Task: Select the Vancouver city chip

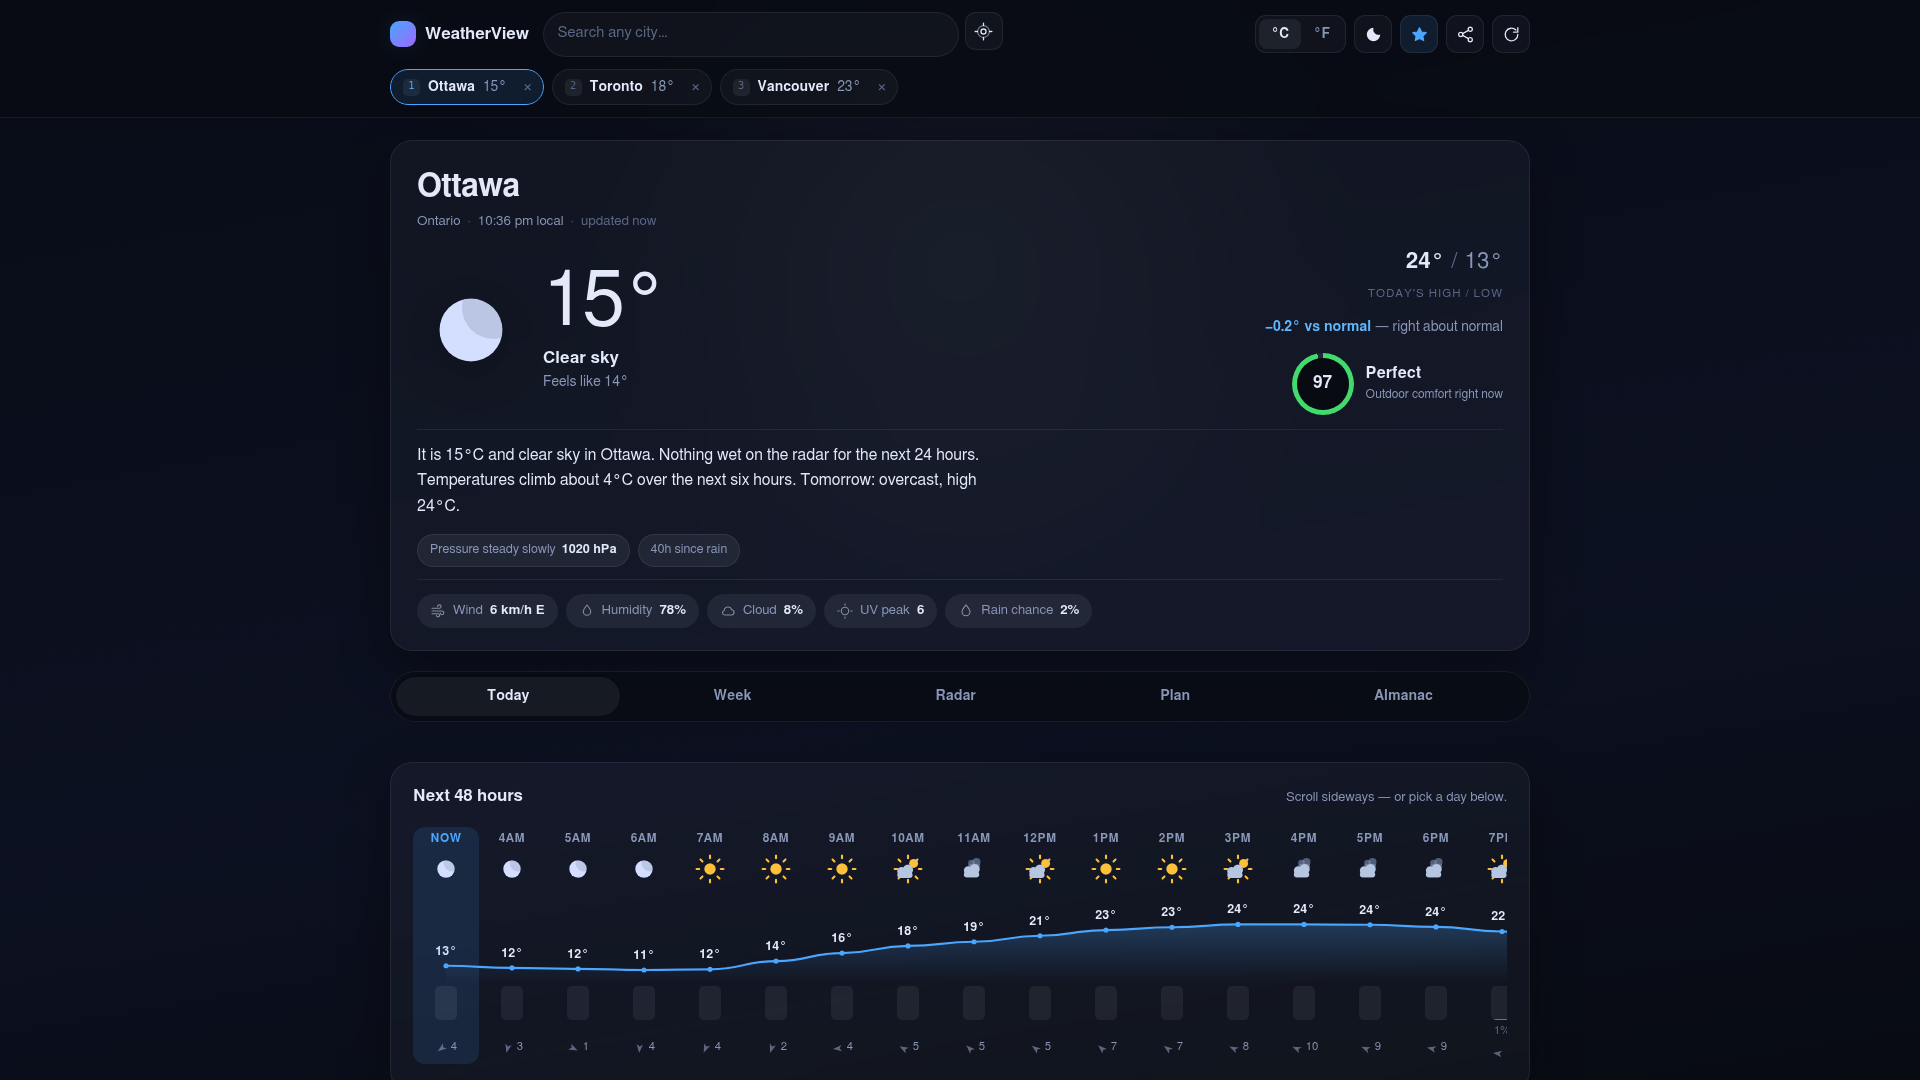Action: [x=808, y=87]
